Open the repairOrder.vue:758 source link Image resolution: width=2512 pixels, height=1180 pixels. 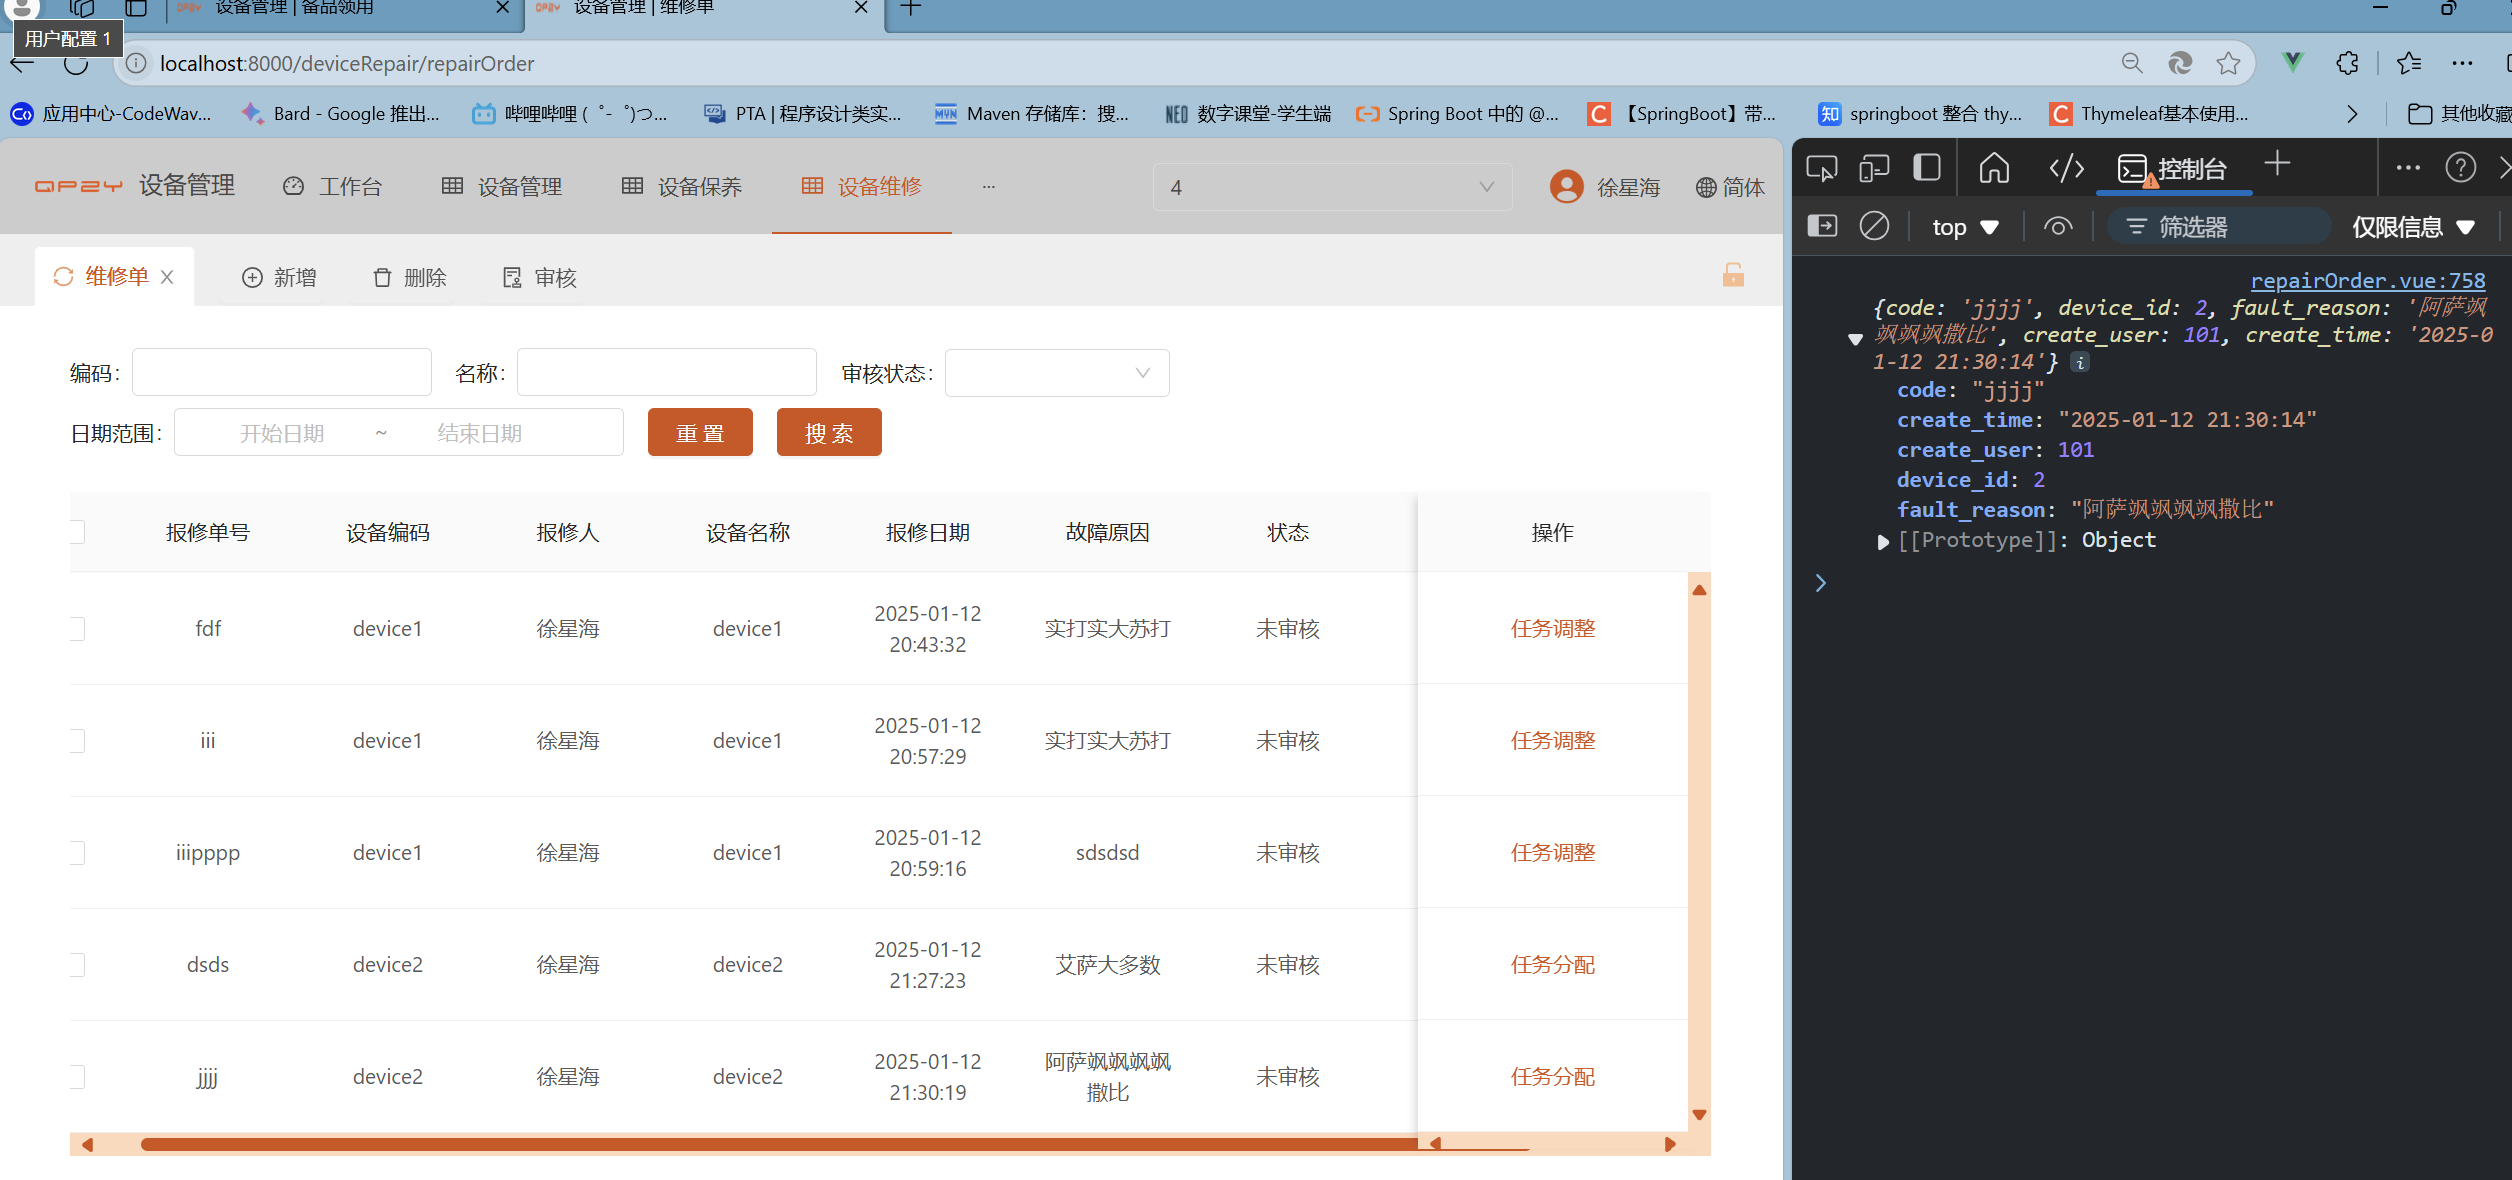coord(2367,281)
